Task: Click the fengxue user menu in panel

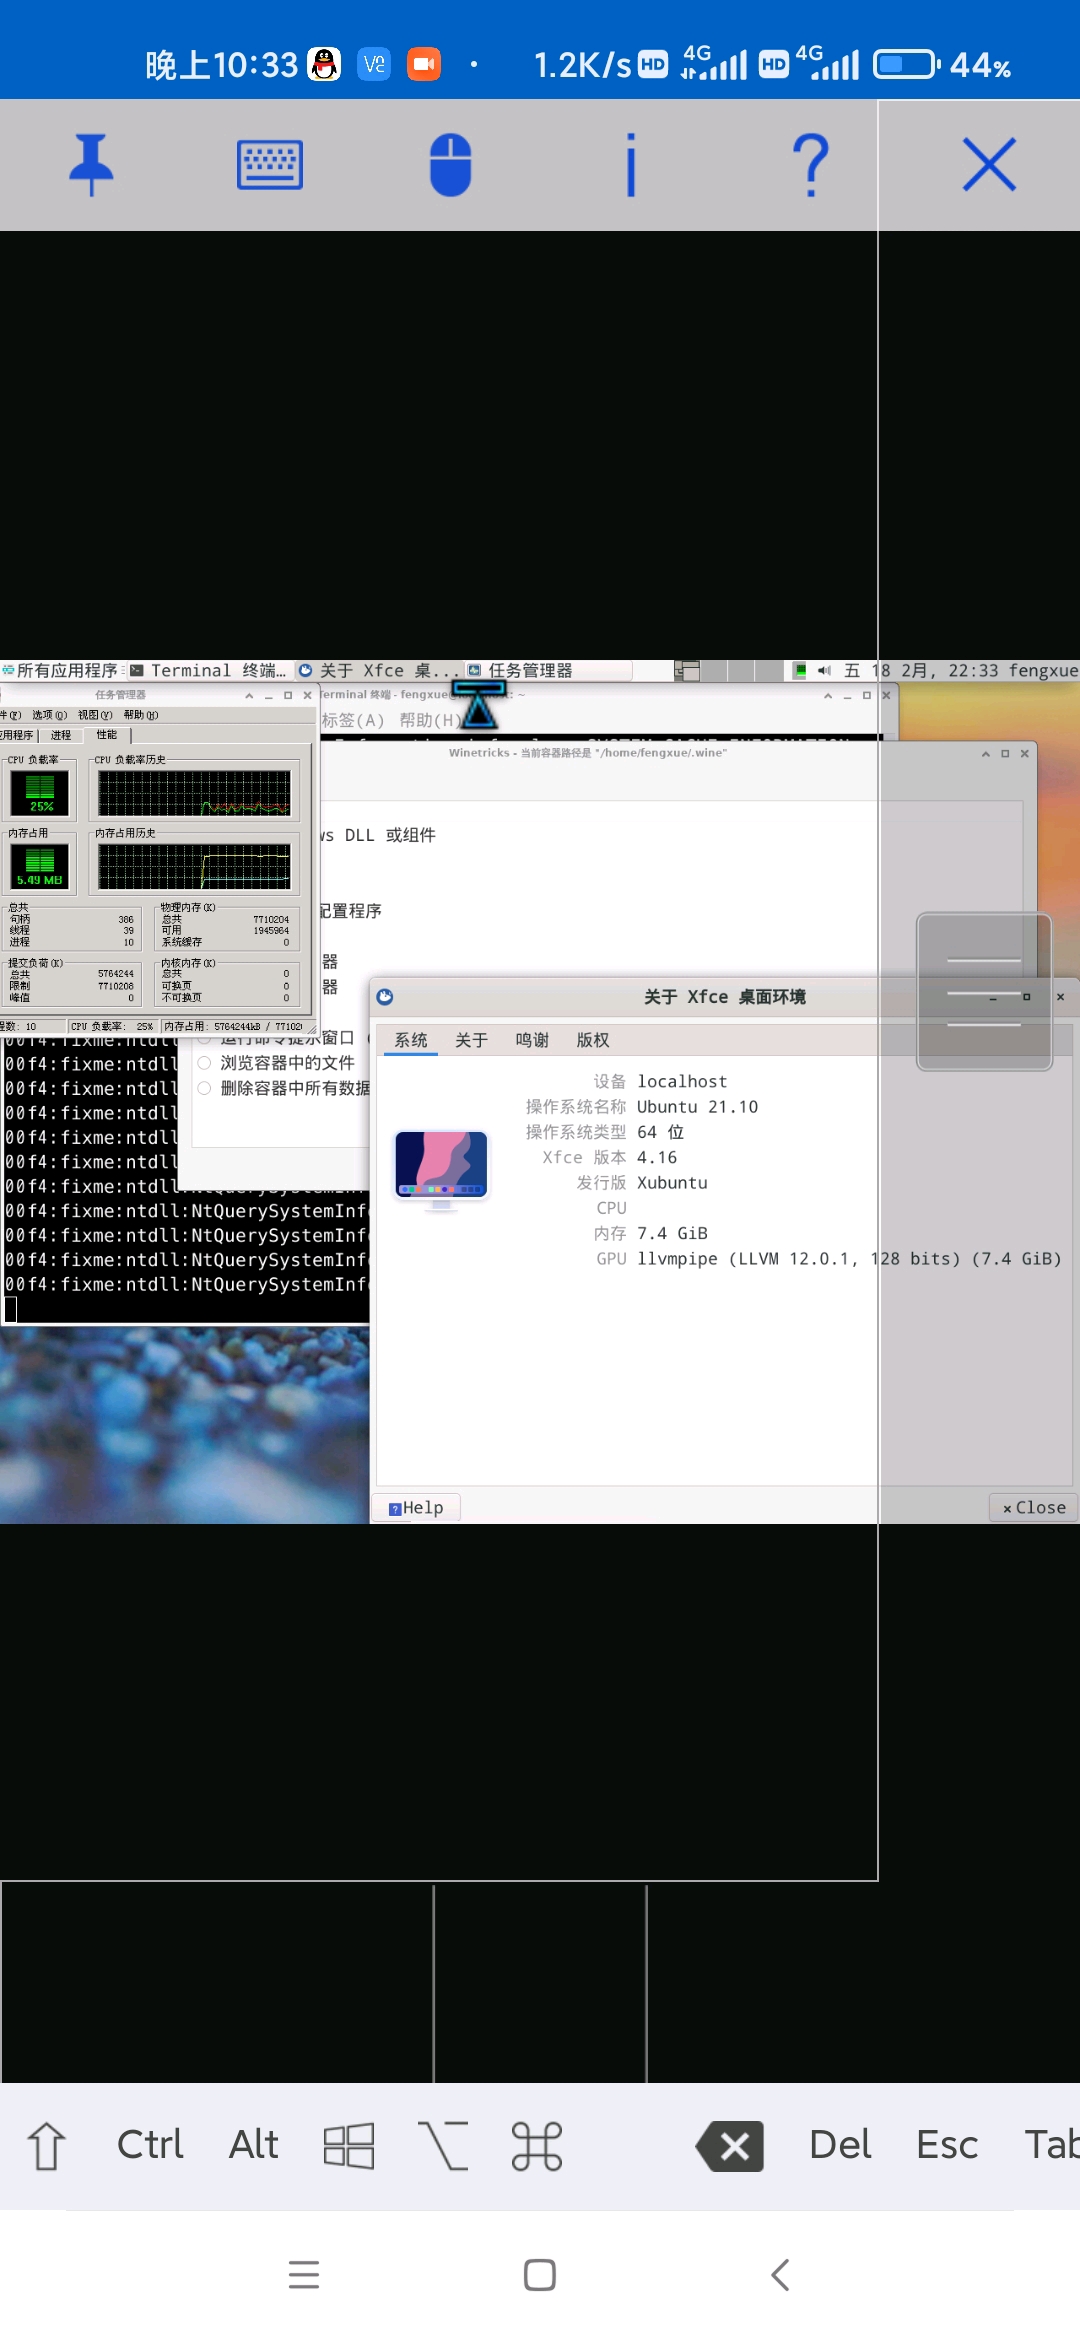Action: [1043, 670]
